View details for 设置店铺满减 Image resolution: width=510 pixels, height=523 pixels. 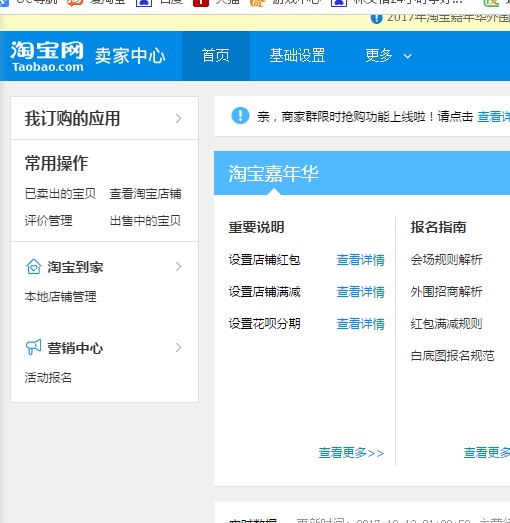click(x=360, y=292)
